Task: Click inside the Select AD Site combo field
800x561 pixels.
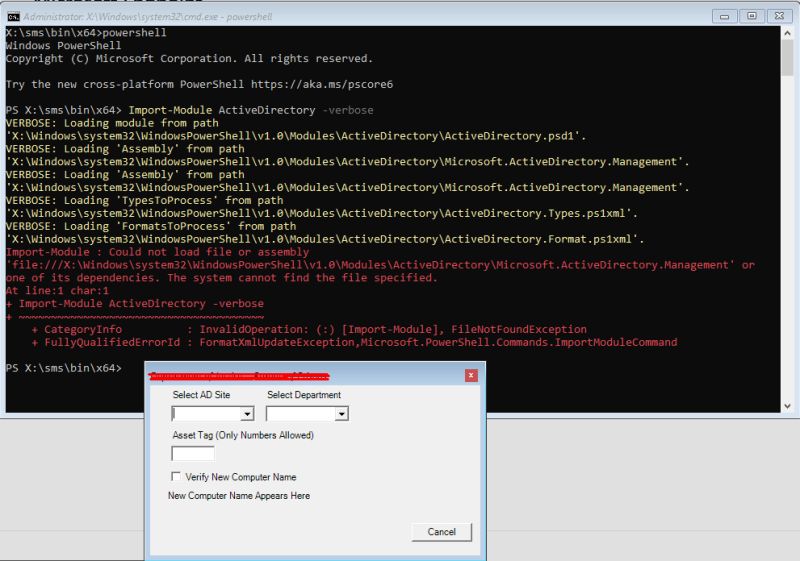Action: point(207,414)
